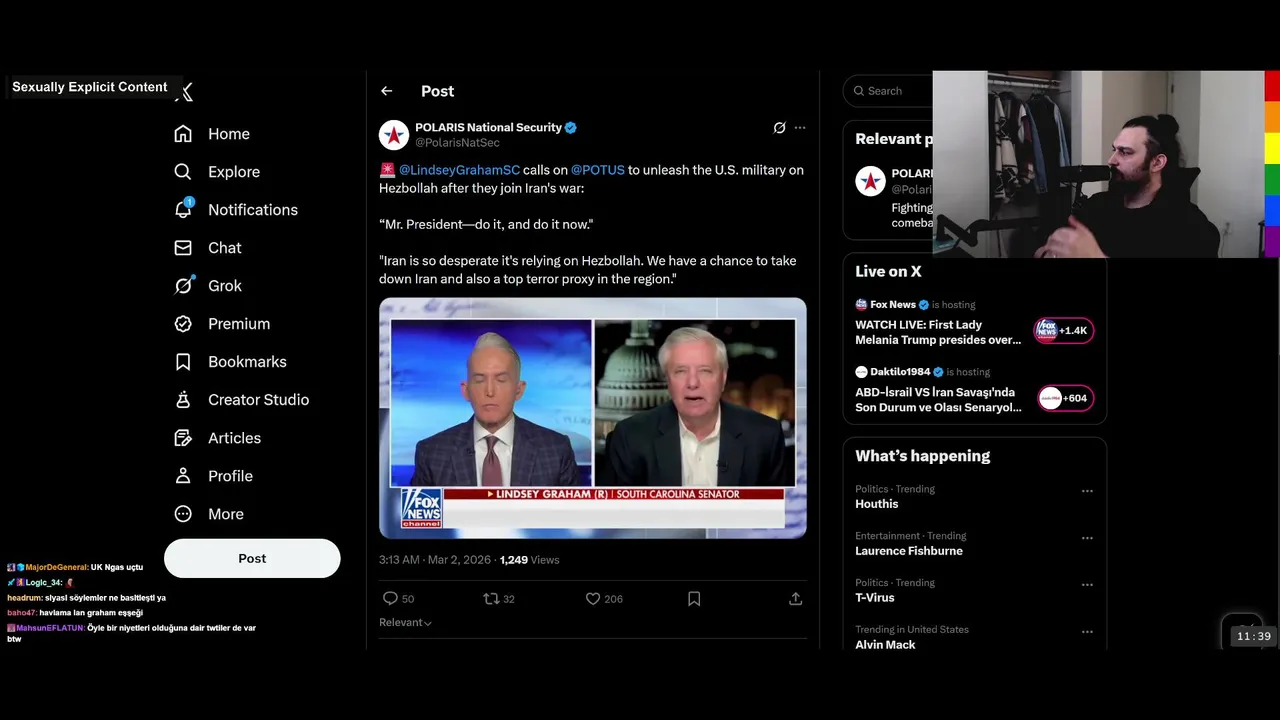
Task: Open the @LindseyGrahamSC mention link
Action: click(459, 170)
